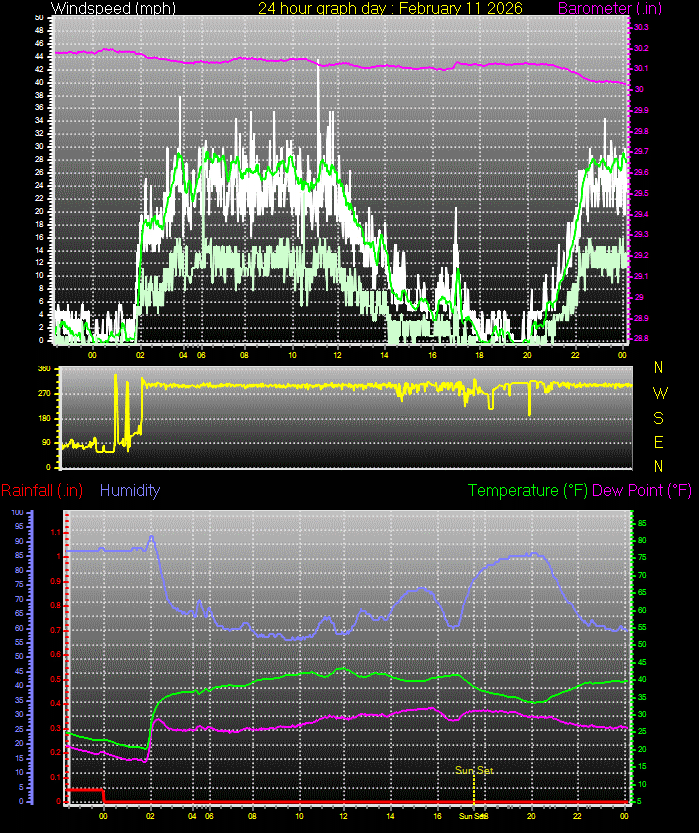Click the '270' wind direction axis value

(x=45, y=393)
